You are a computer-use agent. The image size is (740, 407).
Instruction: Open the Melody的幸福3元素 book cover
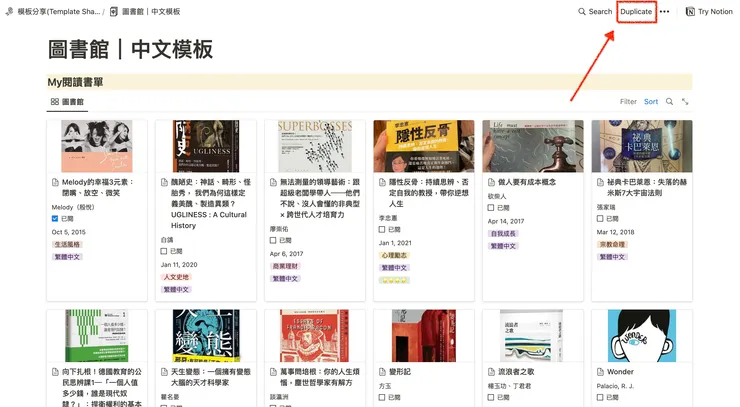click(97, 146)
